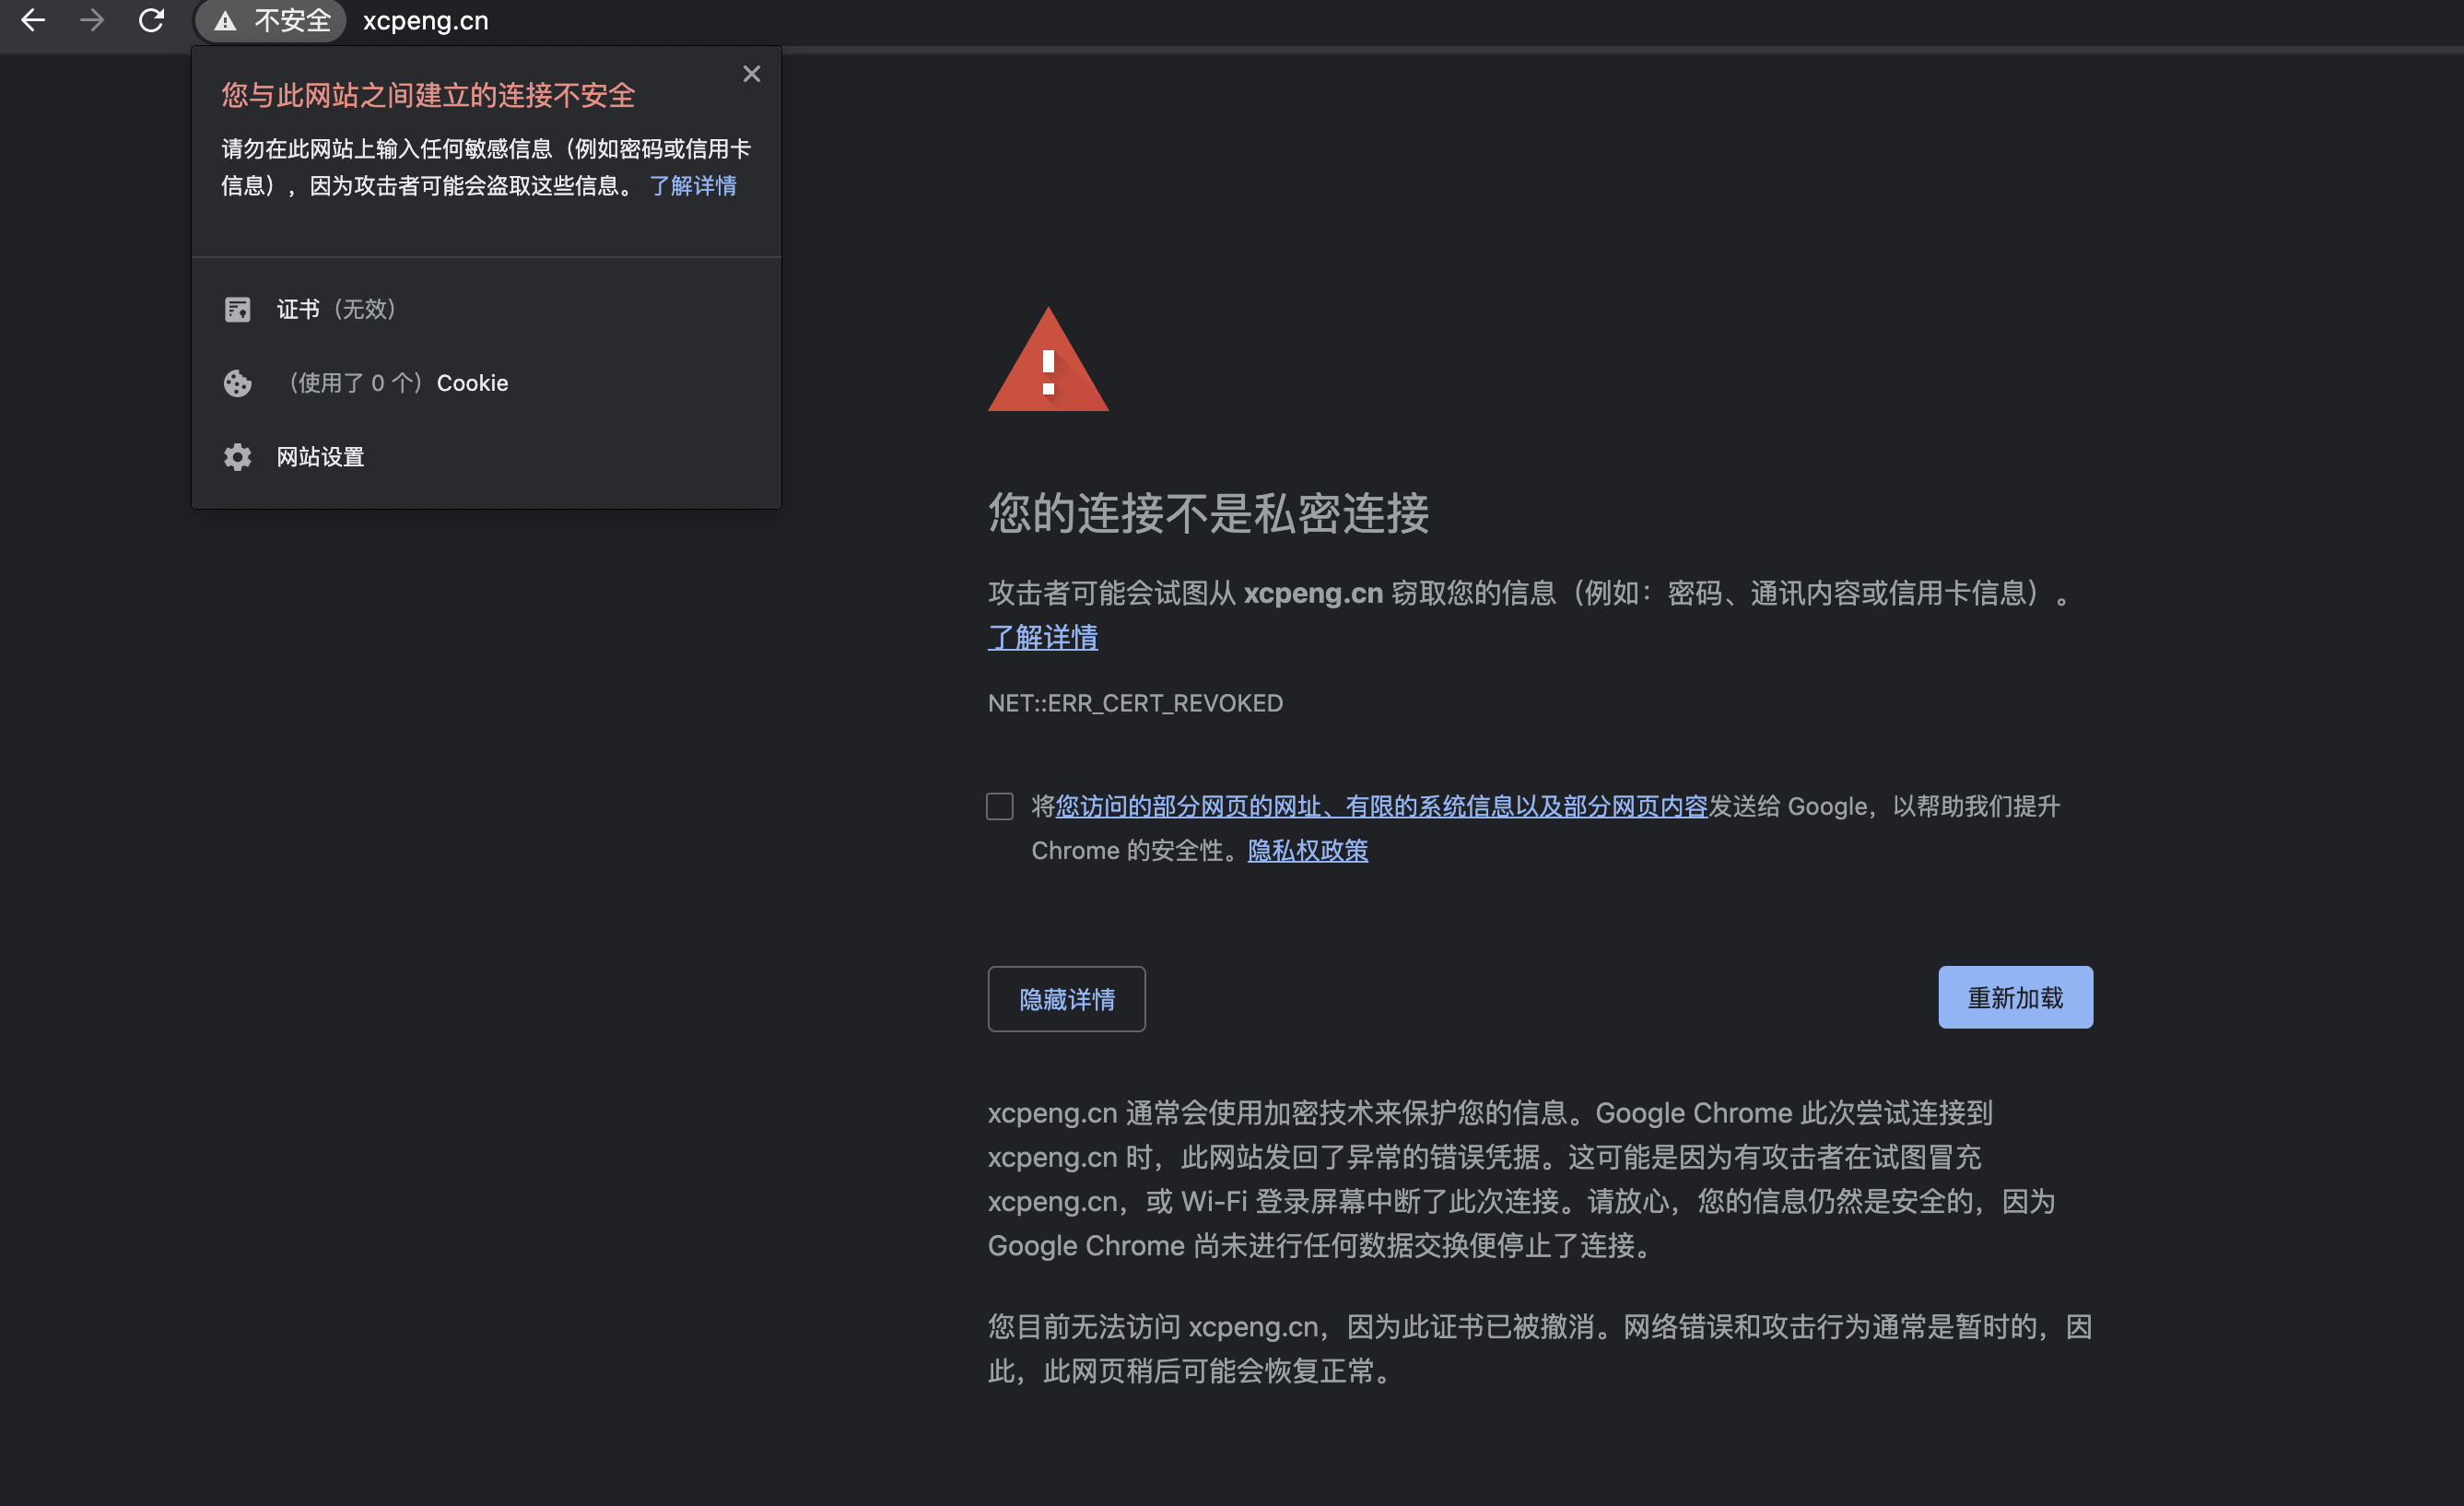Click the browser forward arrow
This screenshot has height=1506, width=2464.
(92, 20)
